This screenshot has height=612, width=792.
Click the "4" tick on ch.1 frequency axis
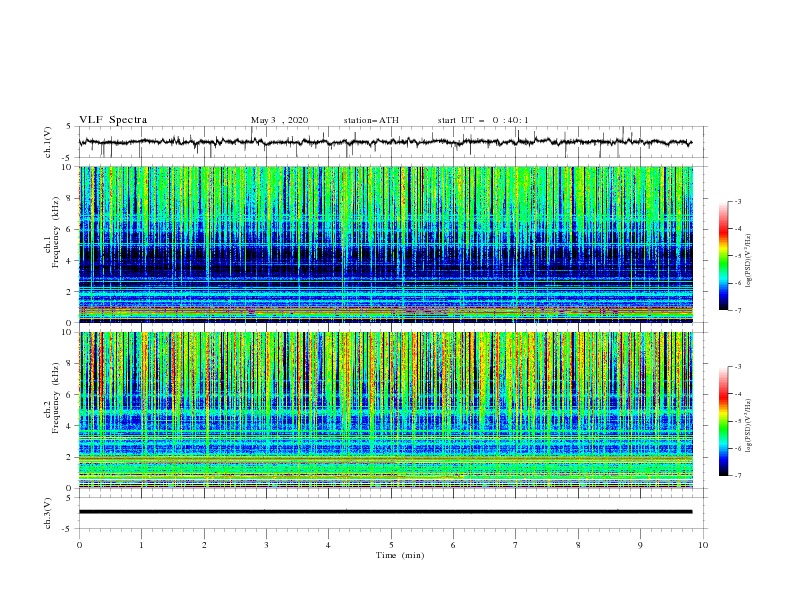pos(71,261)
